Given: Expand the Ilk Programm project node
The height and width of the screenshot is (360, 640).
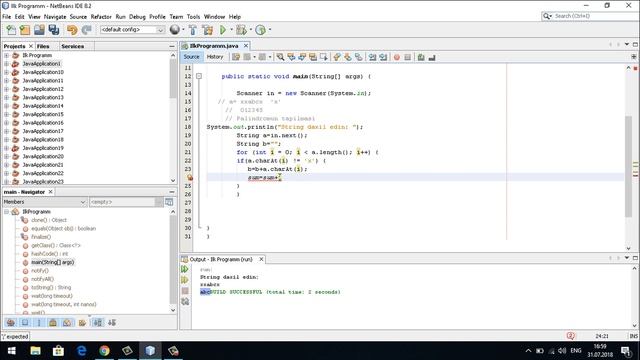Looking at the screenshot, I should (x=7, y=55).
